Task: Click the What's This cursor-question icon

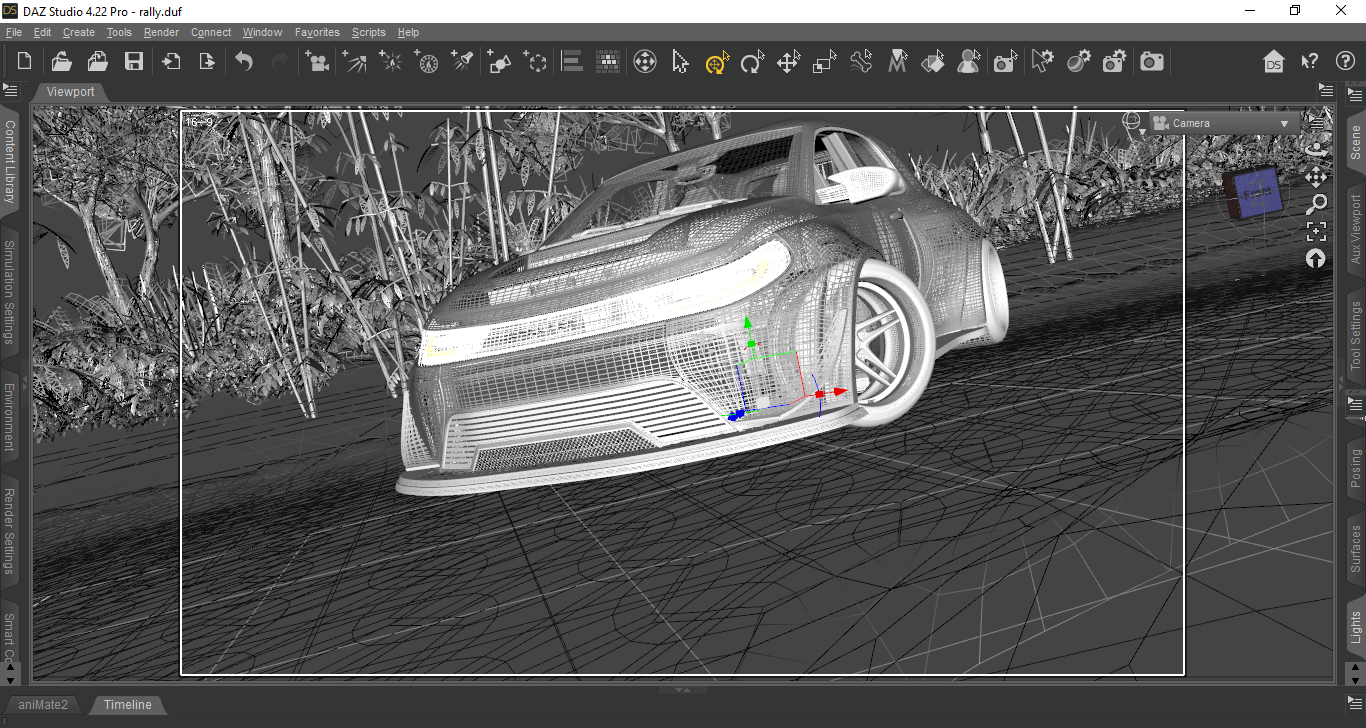Action: [1310, 62]
